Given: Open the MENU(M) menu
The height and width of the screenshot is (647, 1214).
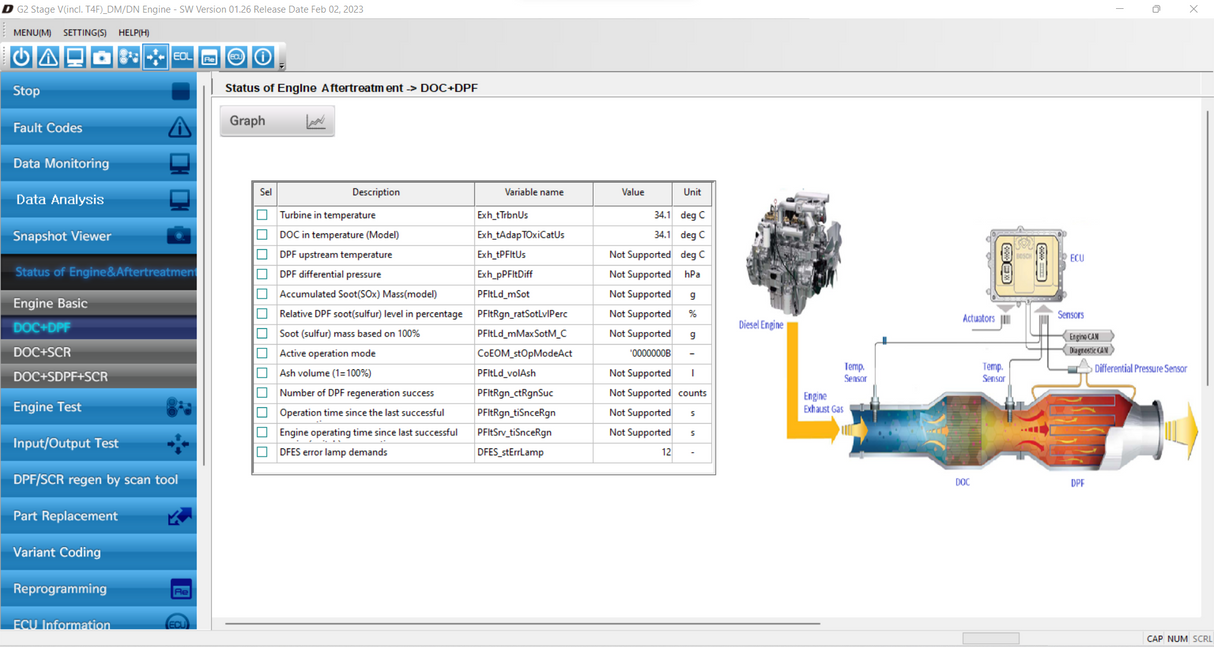Looking at the screenshot, I should [31, 32].
